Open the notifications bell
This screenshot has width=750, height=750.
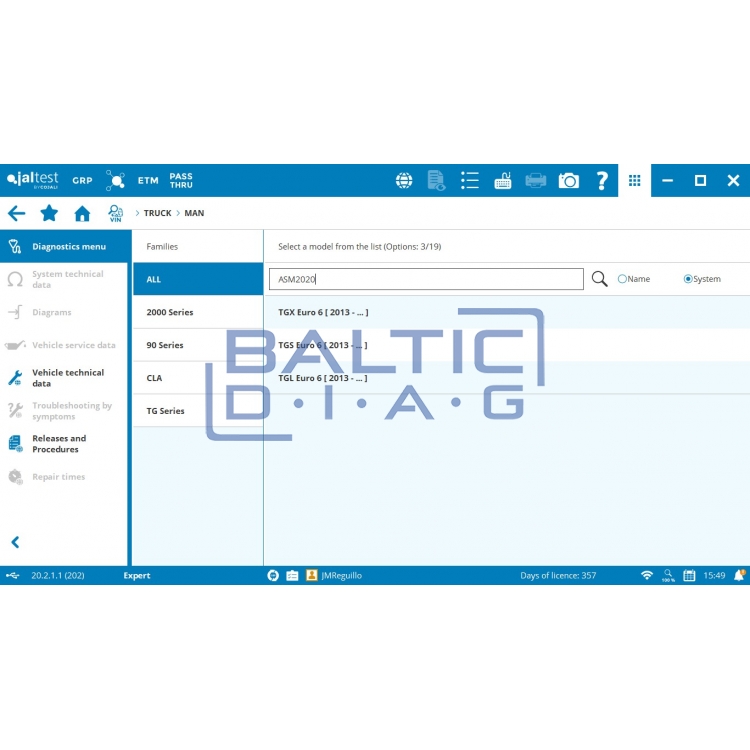[739, 575]
